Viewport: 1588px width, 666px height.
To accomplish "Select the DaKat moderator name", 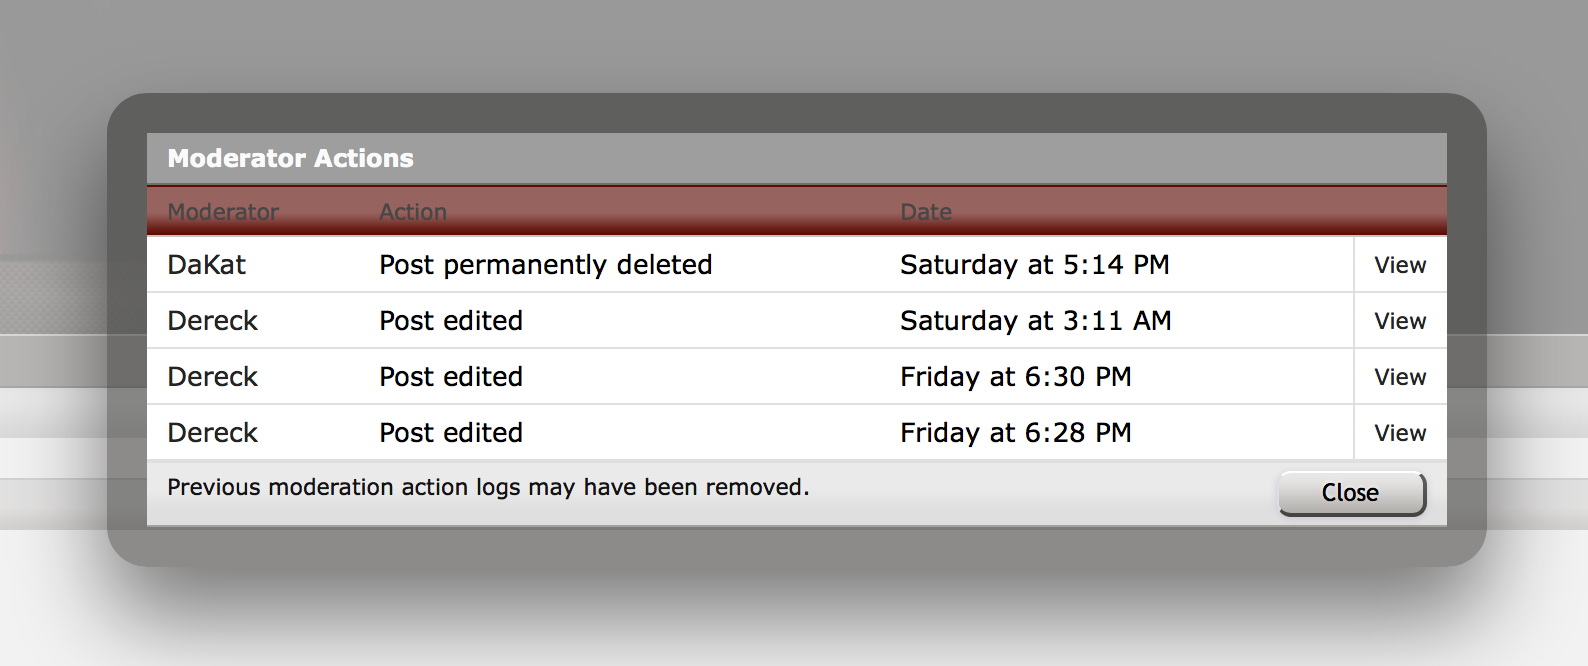I will [x=206, y=265].
